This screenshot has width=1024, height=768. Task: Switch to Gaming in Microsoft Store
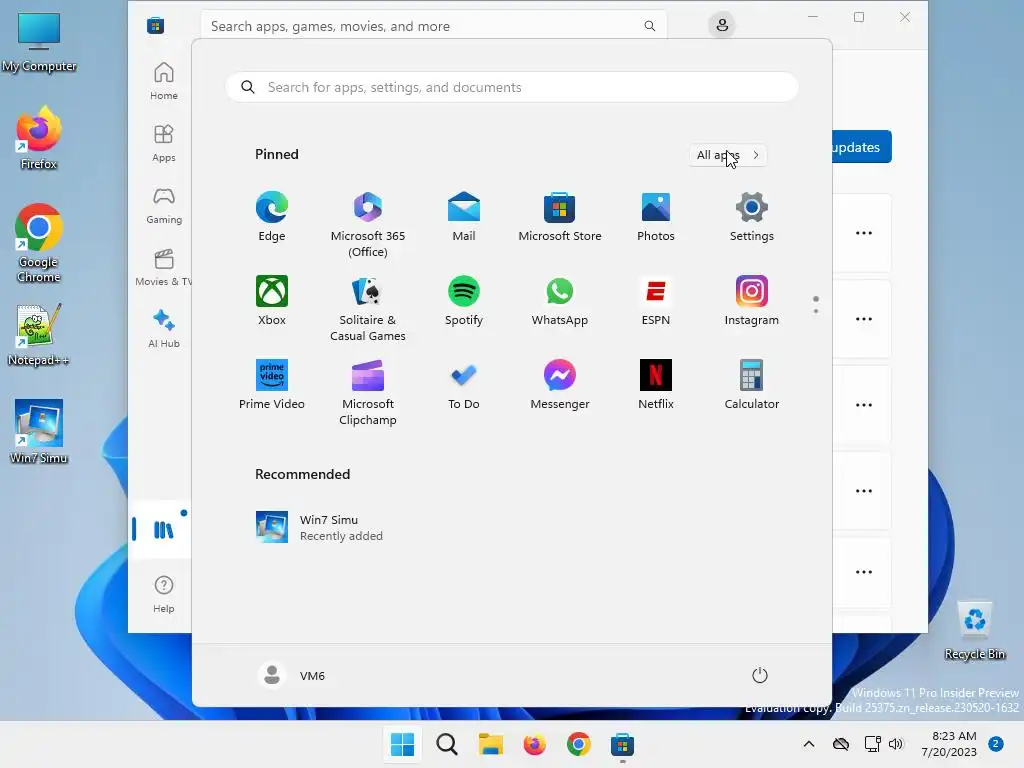(x=163, y=206)
